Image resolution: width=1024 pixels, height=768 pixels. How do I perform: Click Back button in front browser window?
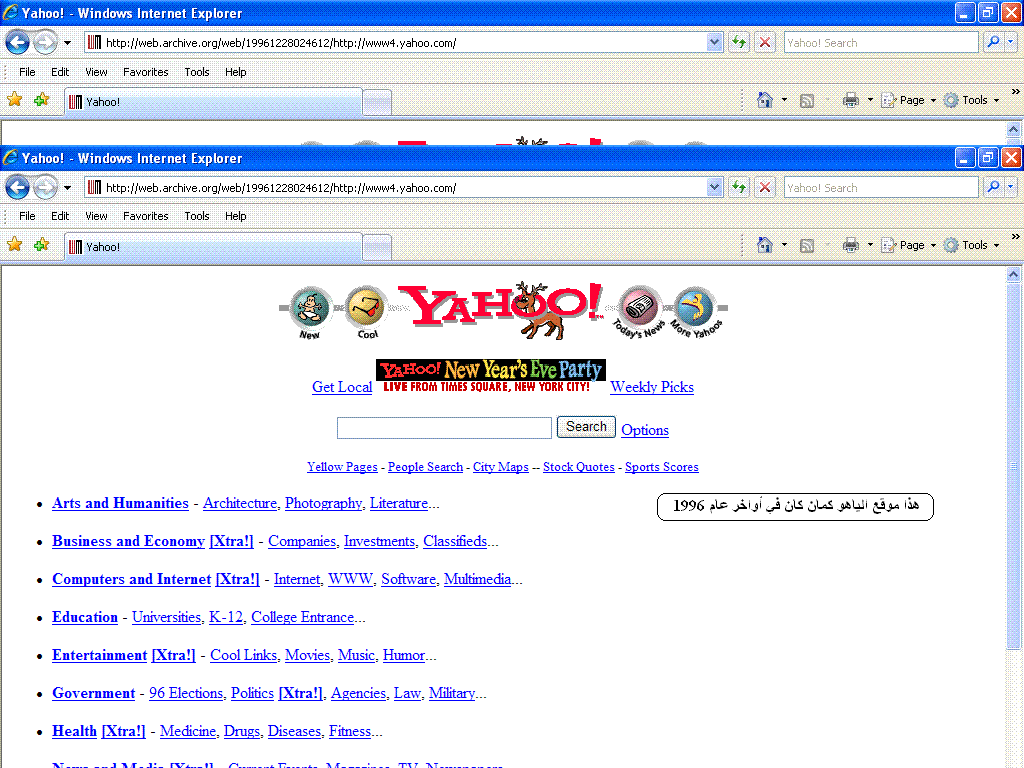click(x=18, y=188)
